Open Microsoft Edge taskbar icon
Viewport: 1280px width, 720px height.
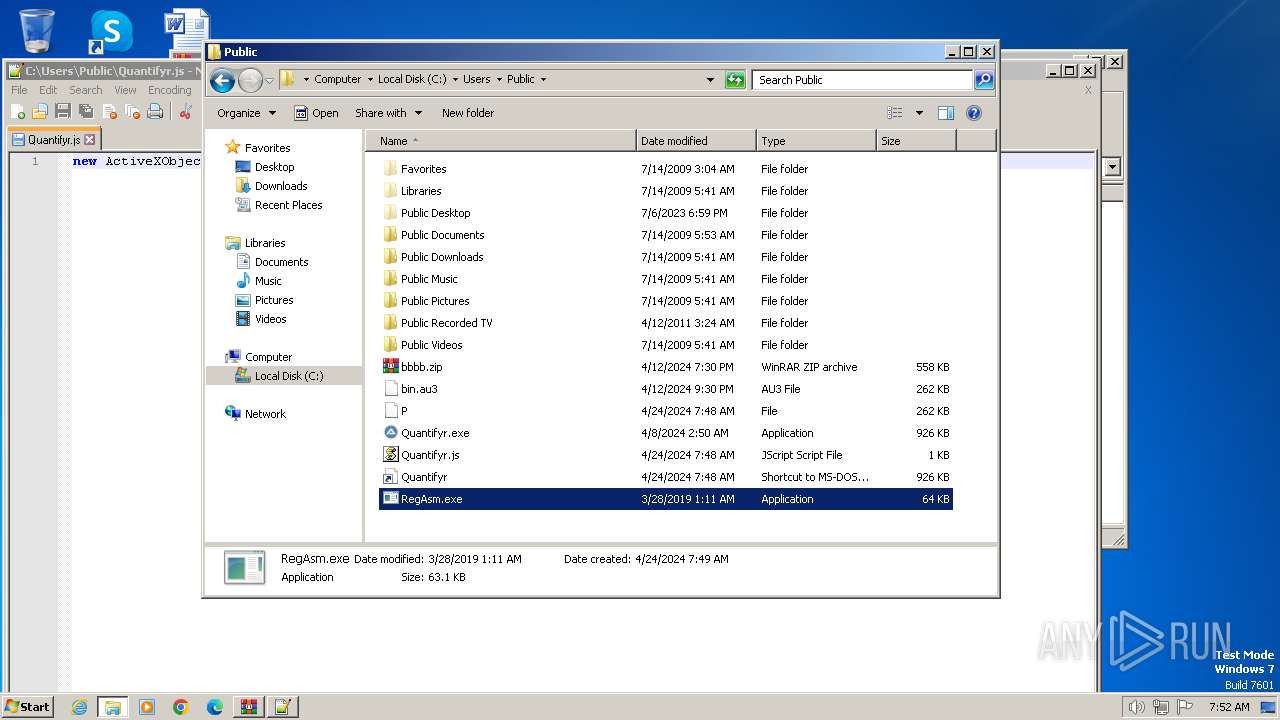click(x=215, y=707)
